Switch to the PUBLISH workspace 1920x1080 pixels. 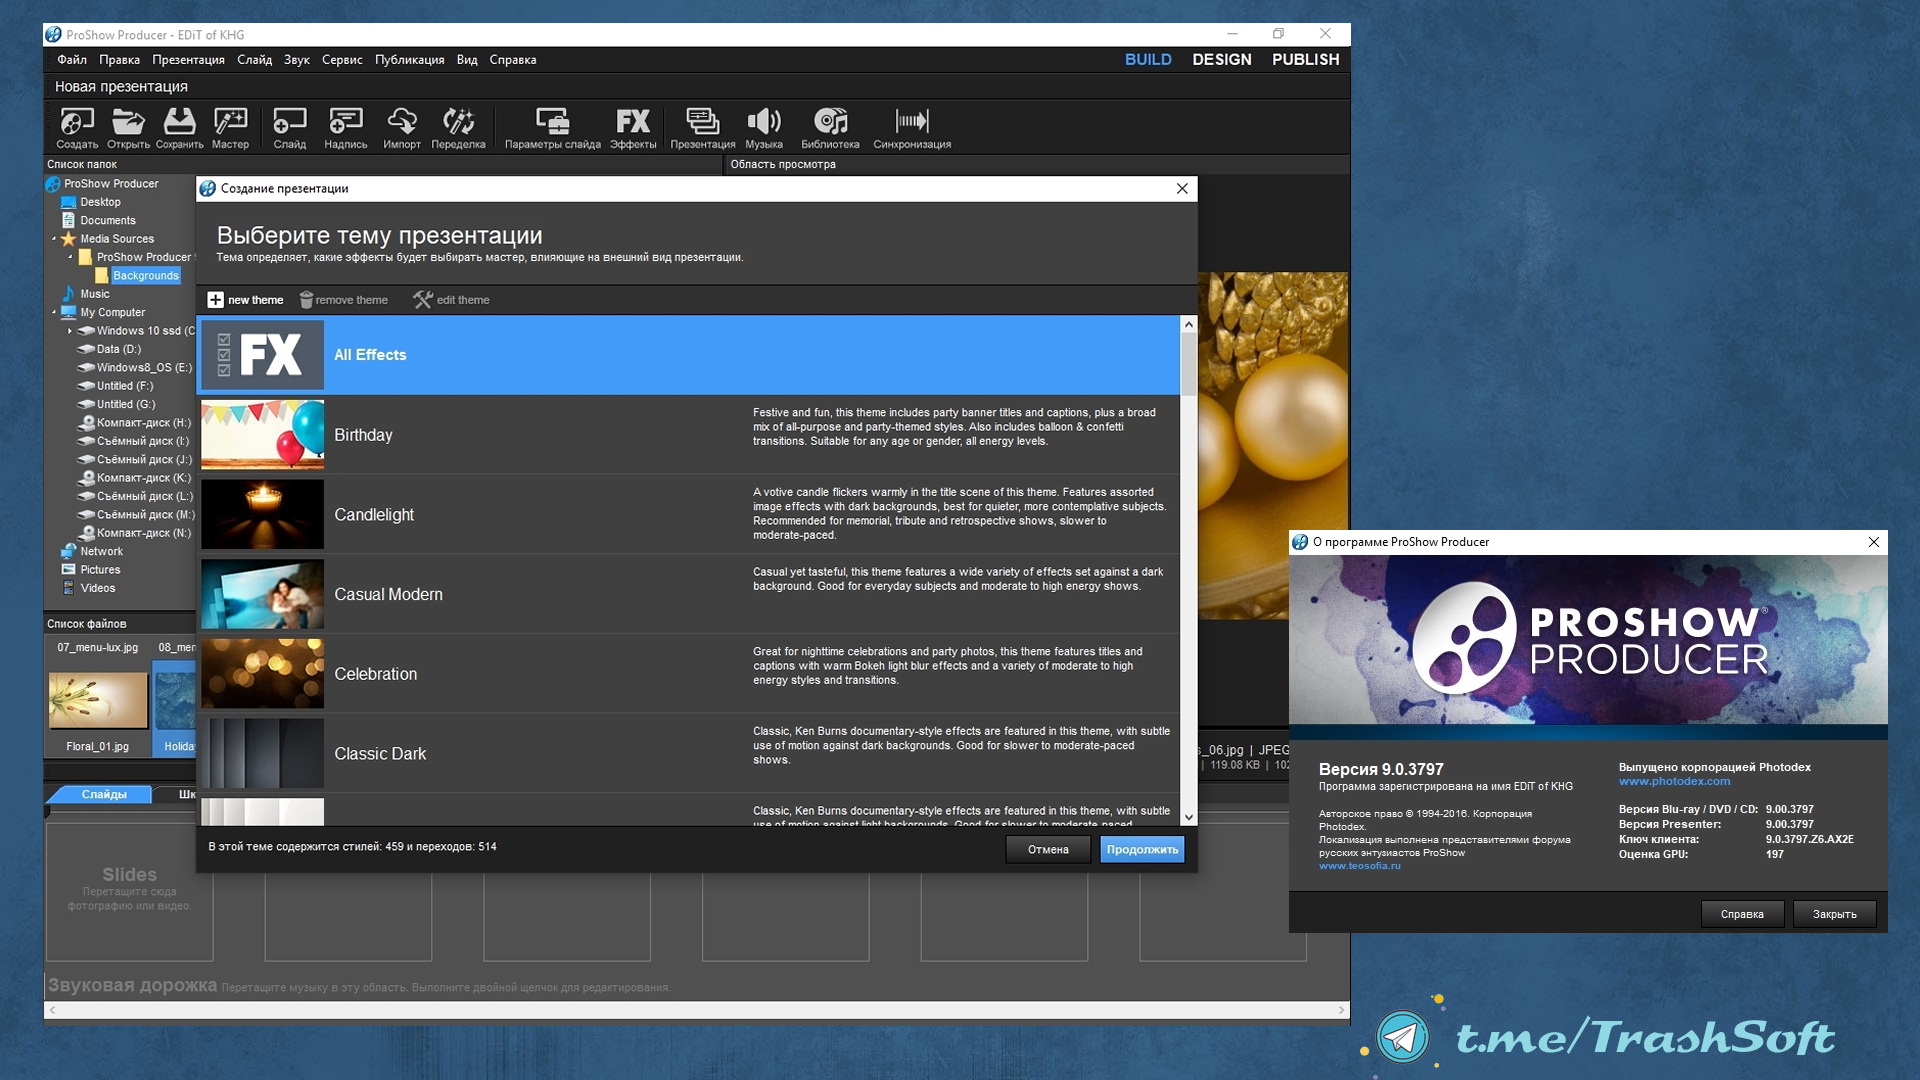click(1305, 59)
